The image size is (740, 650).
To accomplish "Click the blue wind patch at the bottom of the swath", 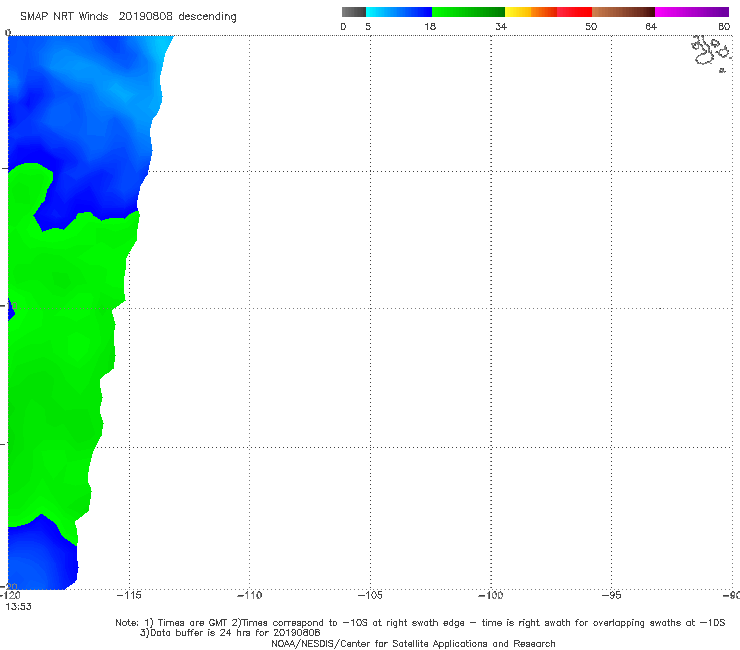I will 40,557.
